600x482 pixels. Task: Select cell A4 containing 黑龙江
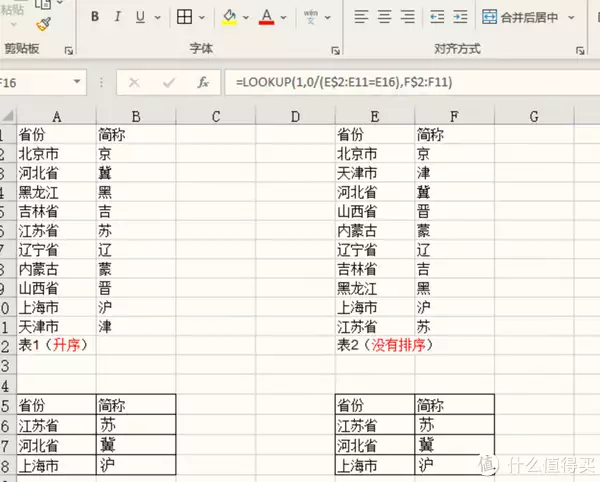coord(56,192)
